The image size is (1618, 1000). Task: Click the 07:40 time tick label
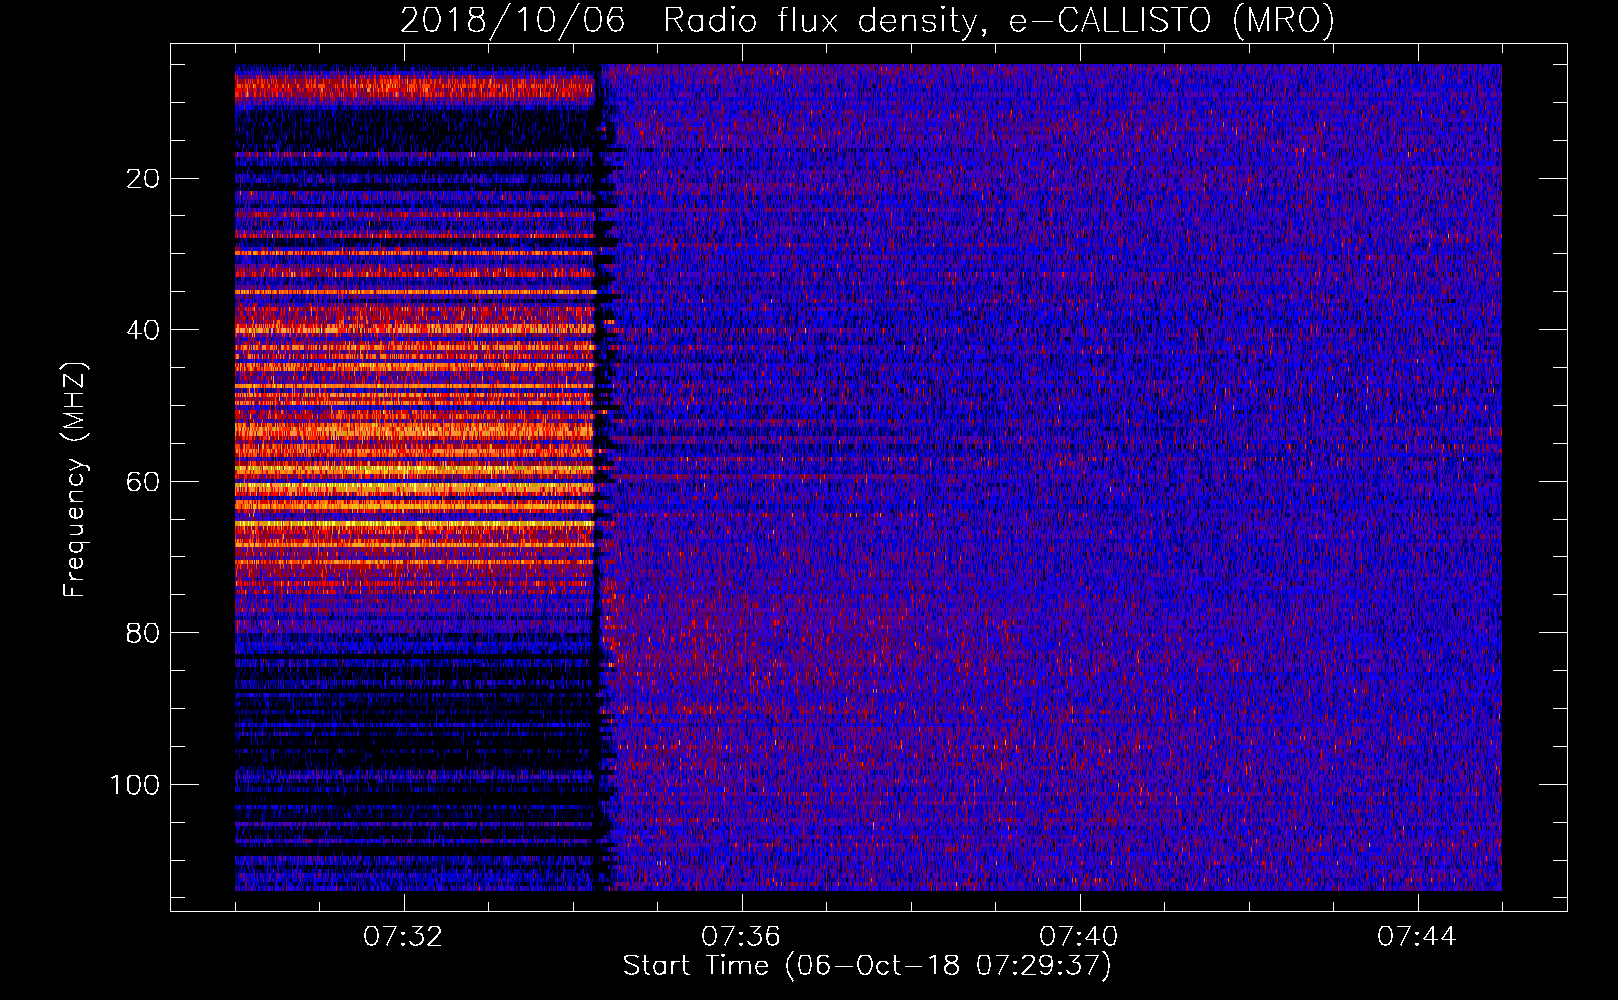coord(1079,937)
